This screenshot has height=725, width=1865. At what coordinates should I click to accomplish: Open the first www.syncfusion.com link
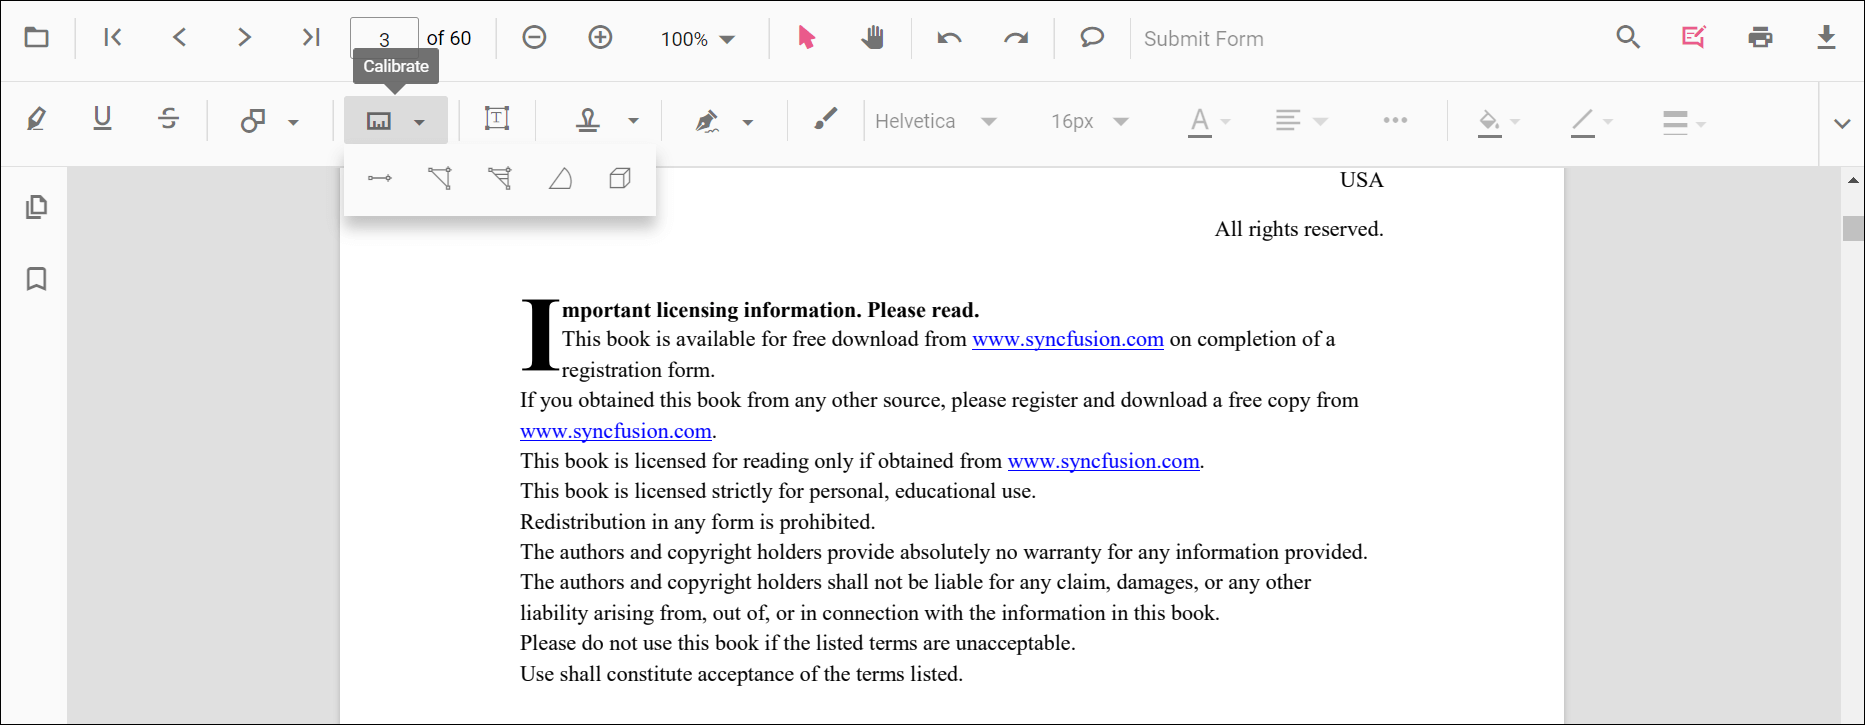1067,340
